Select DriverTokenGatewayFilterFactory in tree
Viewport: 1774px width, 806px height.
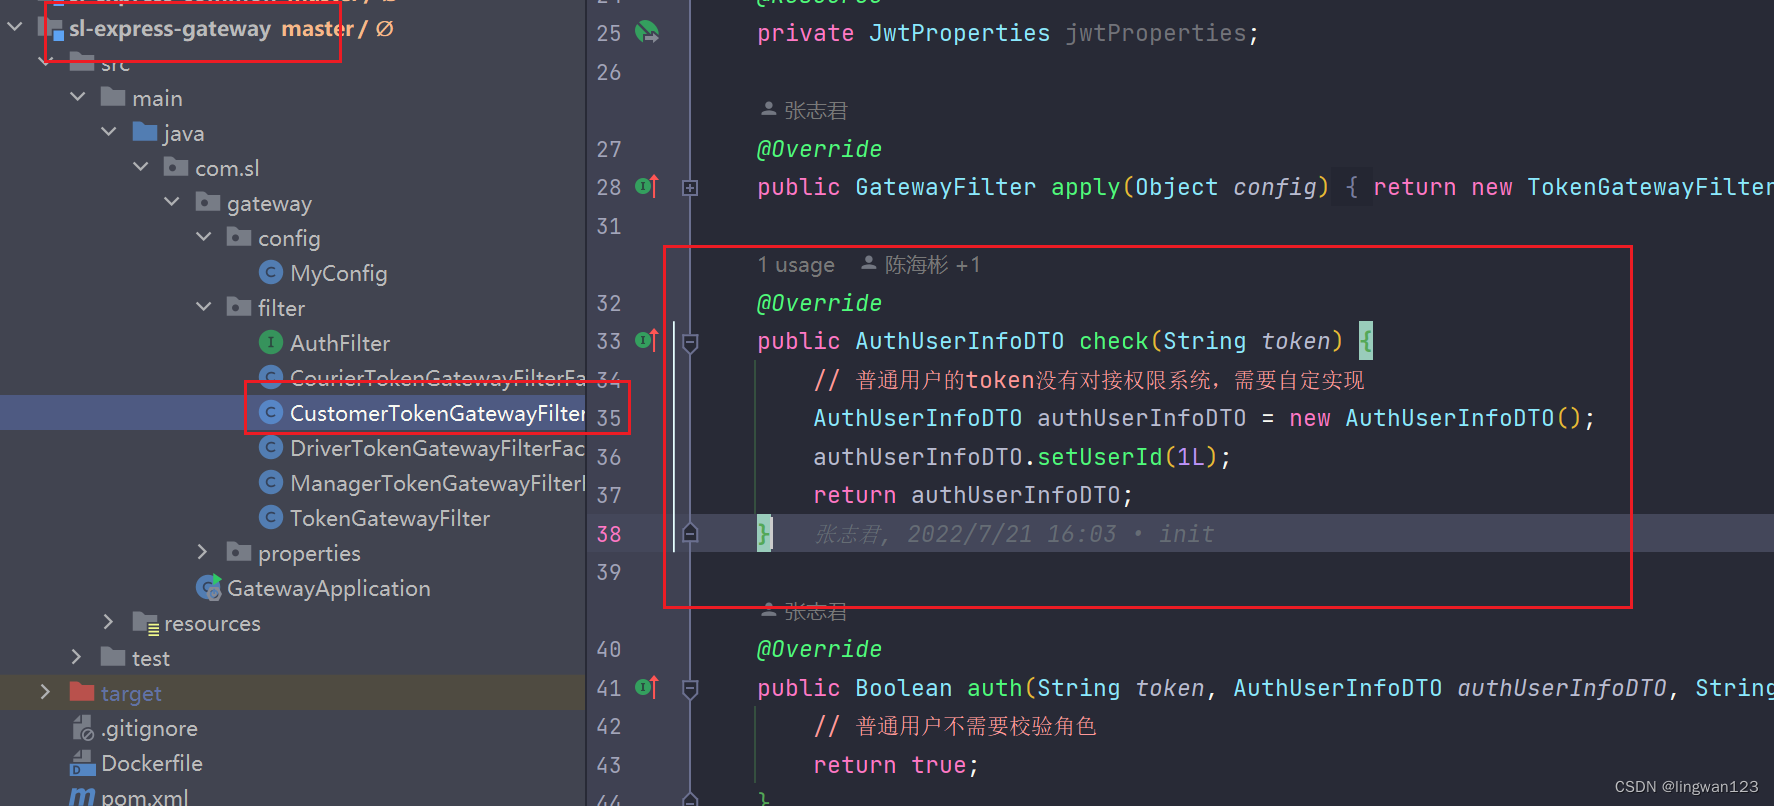tap(437, 448)
